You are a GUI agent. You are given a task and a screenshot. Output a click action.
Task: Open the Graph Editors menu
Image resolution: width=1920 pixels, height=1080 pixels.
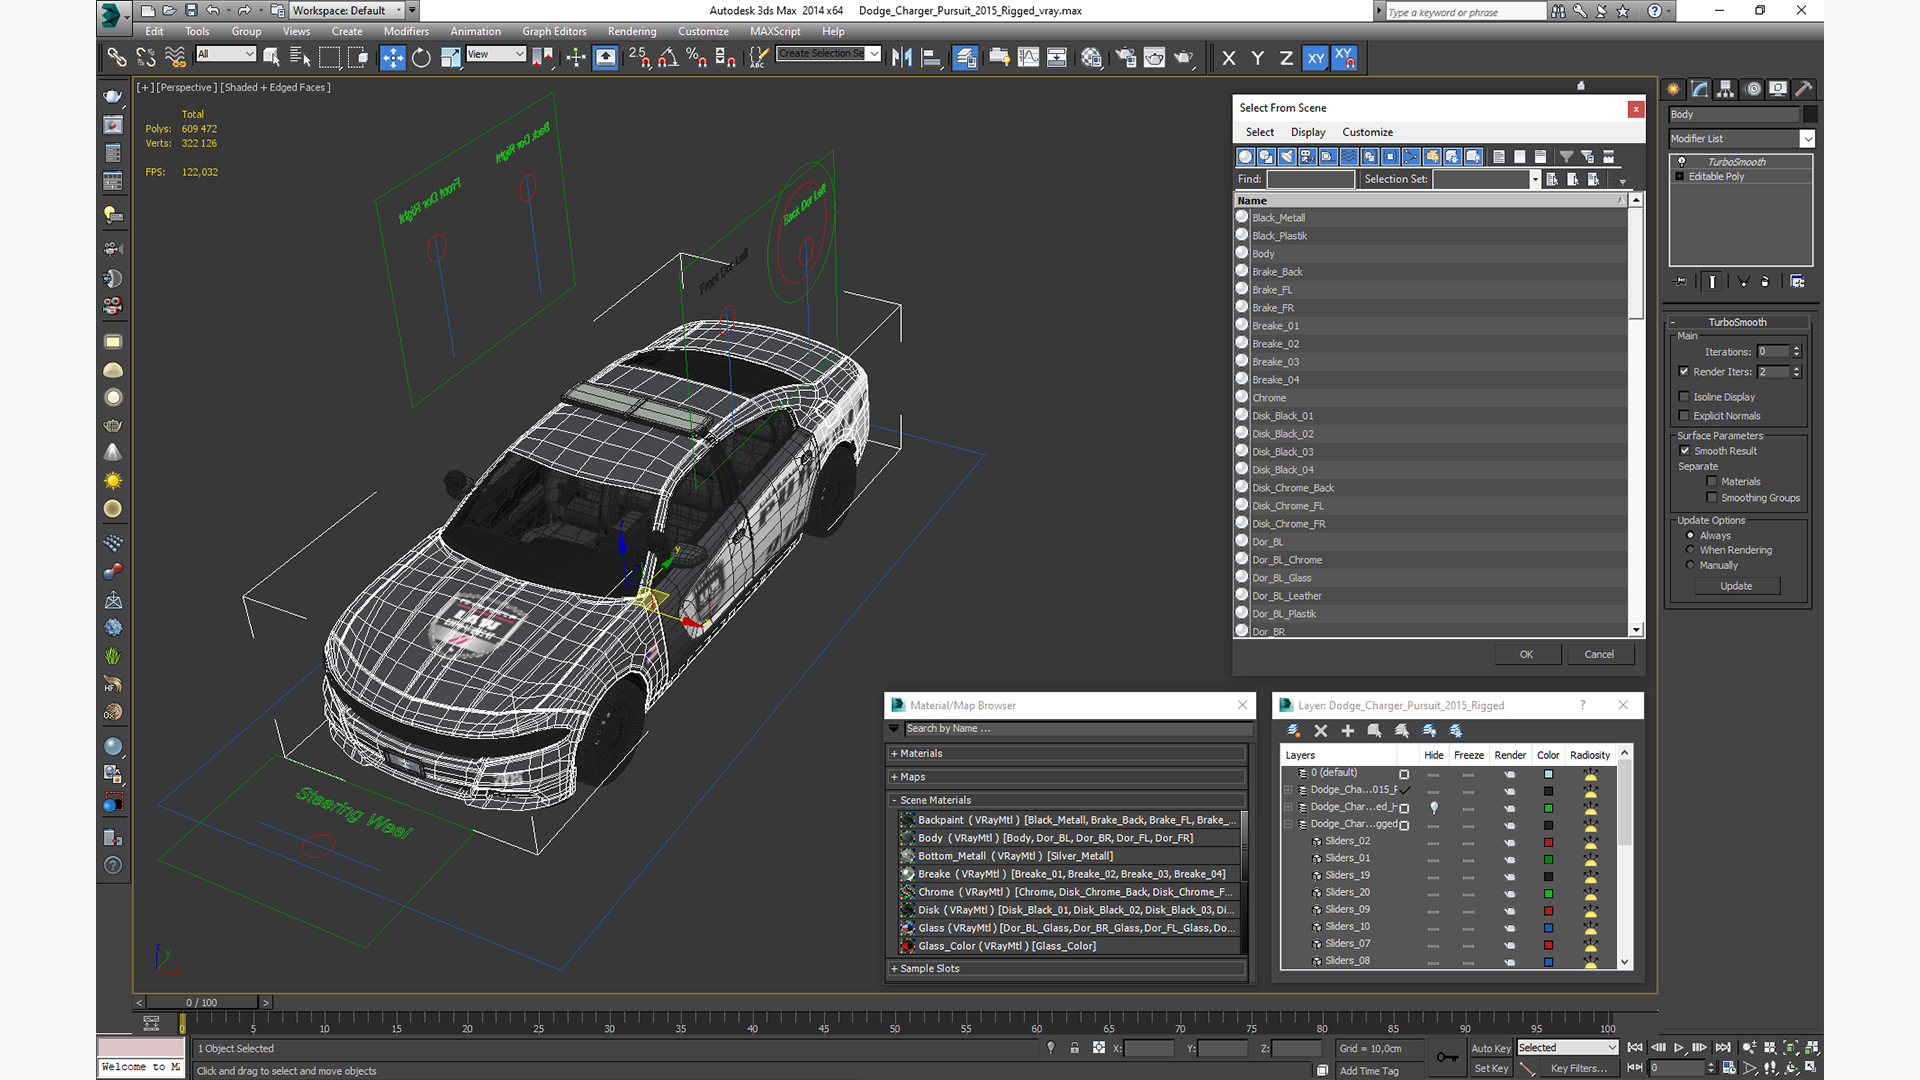pos(554,32)
